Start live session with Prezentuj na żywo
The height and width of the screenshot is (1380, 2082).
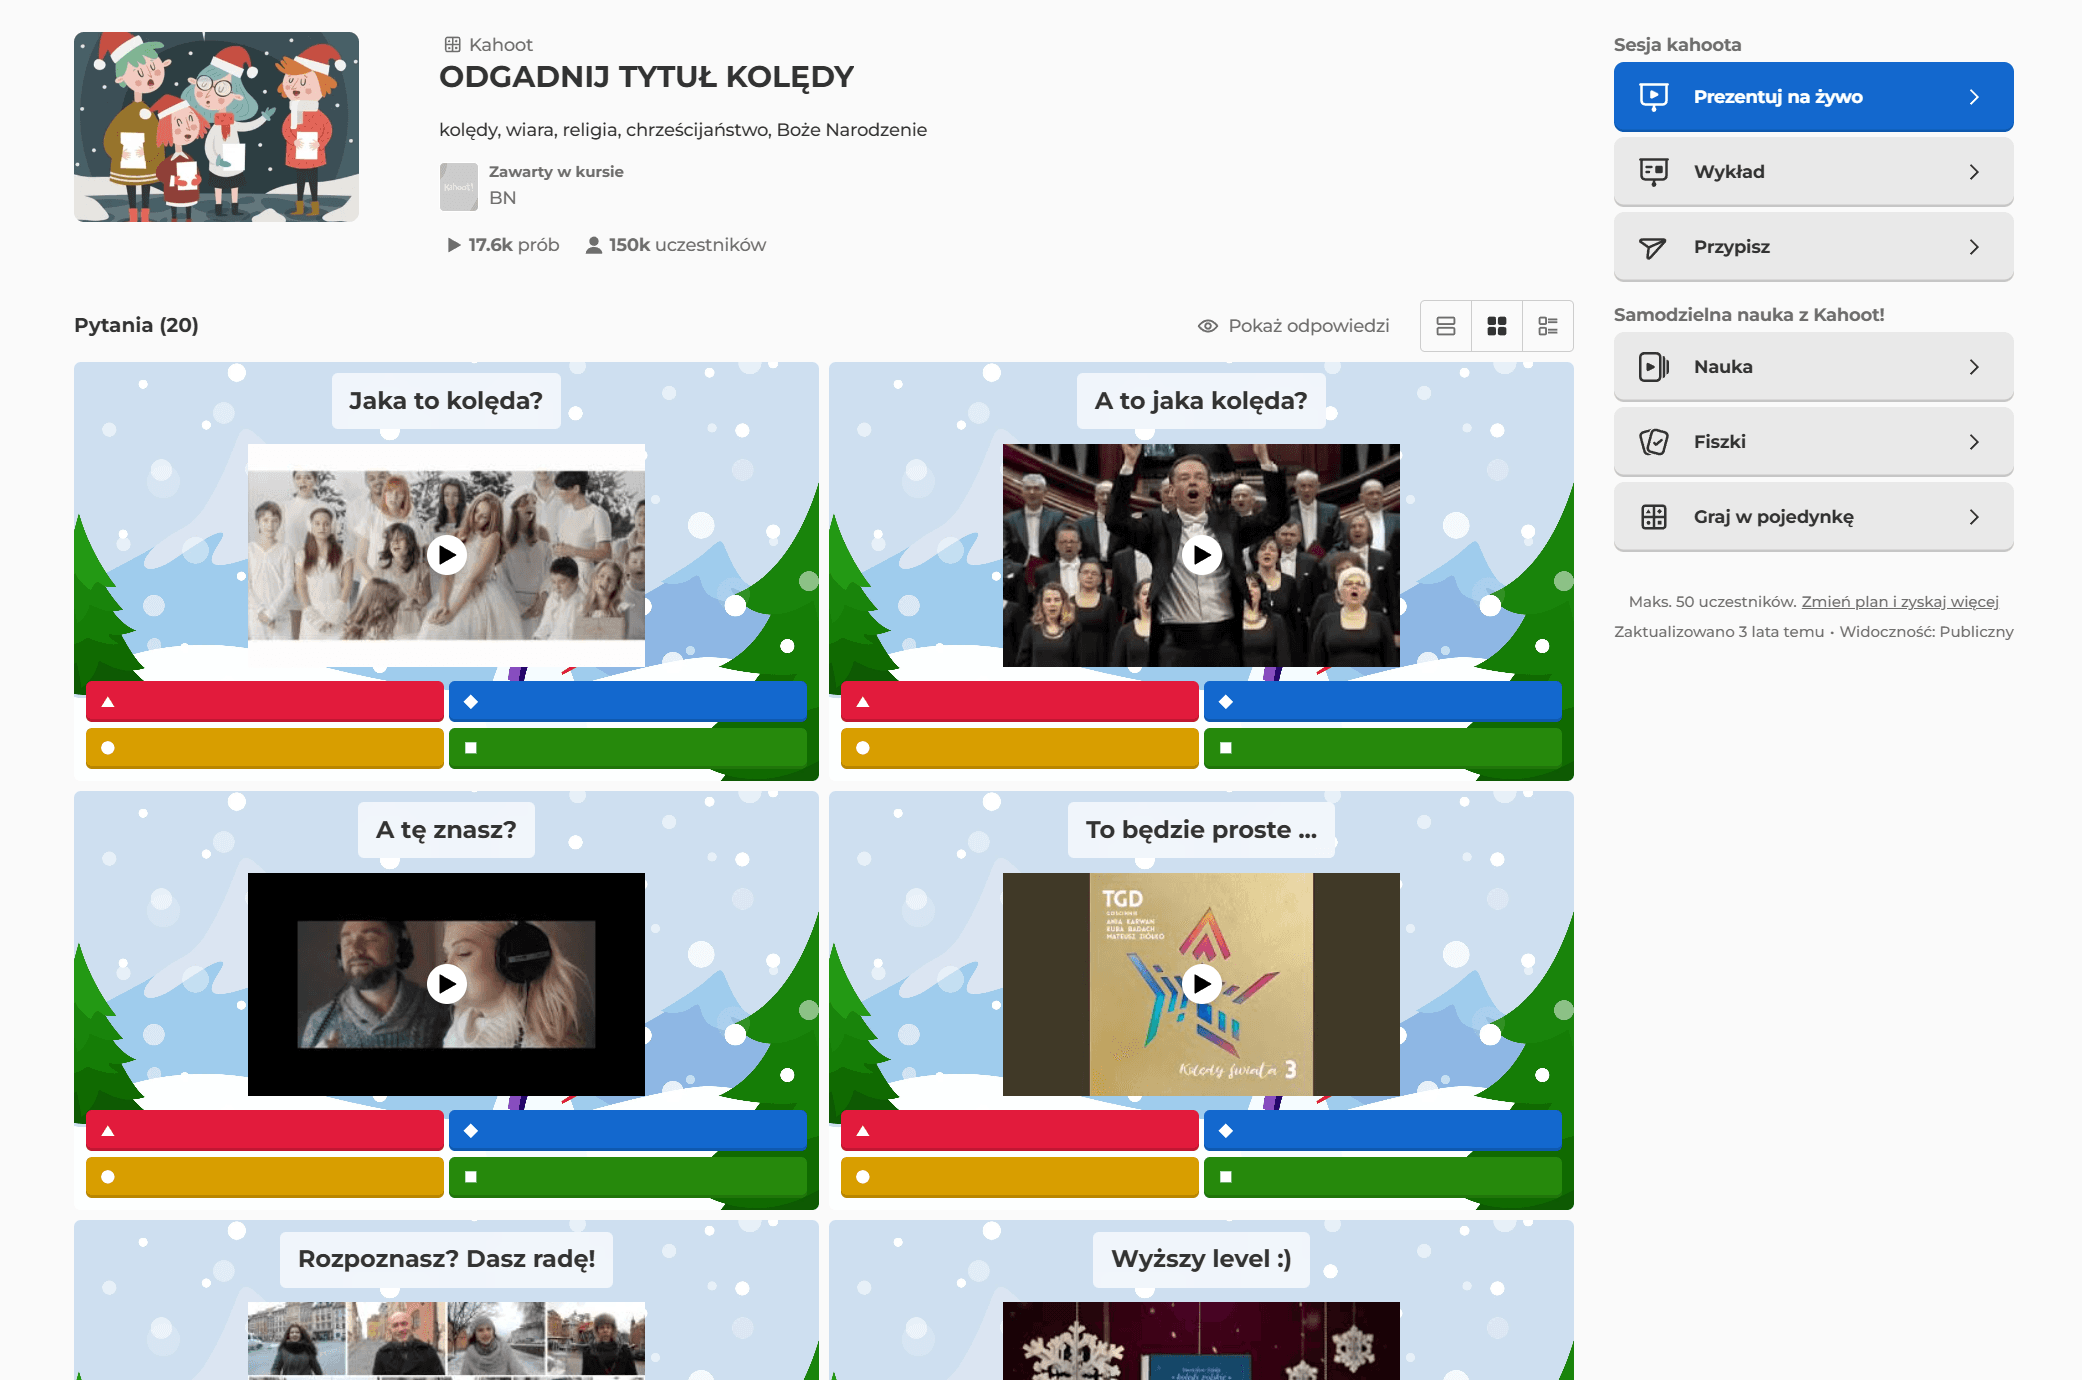pyautogui.click(x=1813, y=97)
